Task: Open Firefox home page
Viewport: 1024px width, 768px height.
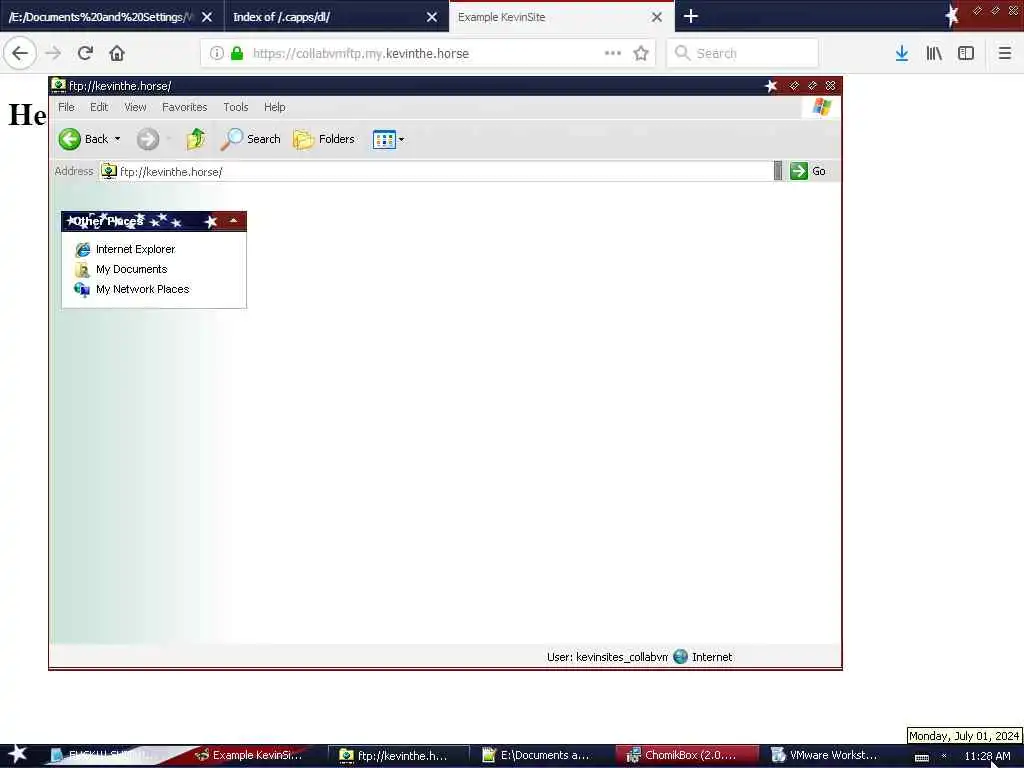Action: (x=117, y=53)
